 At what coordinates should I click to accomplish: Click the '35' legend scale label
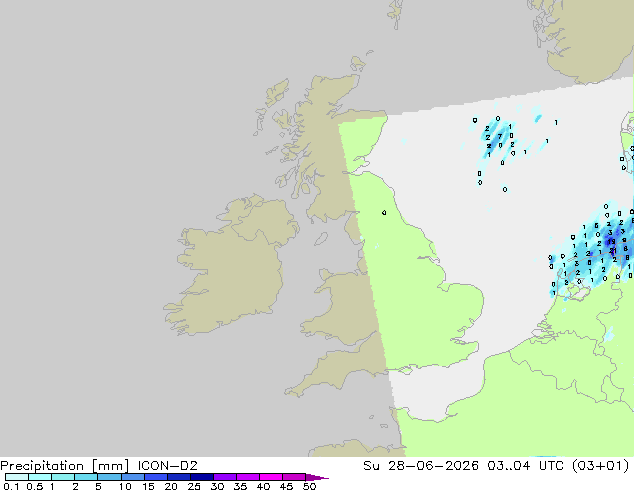(x=240, y=486)
